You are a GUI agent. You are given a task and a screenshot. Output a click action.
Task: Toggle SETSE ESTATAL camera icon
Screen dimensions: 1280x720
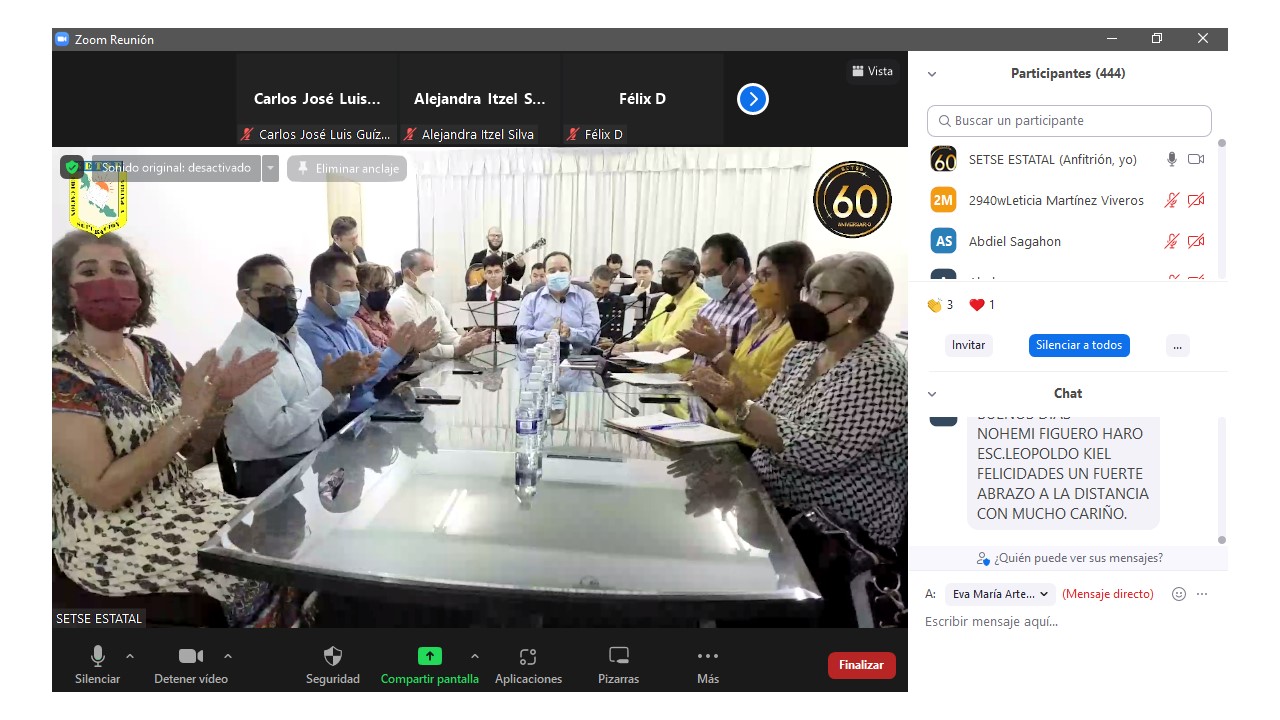click(x=1196, y=159)
